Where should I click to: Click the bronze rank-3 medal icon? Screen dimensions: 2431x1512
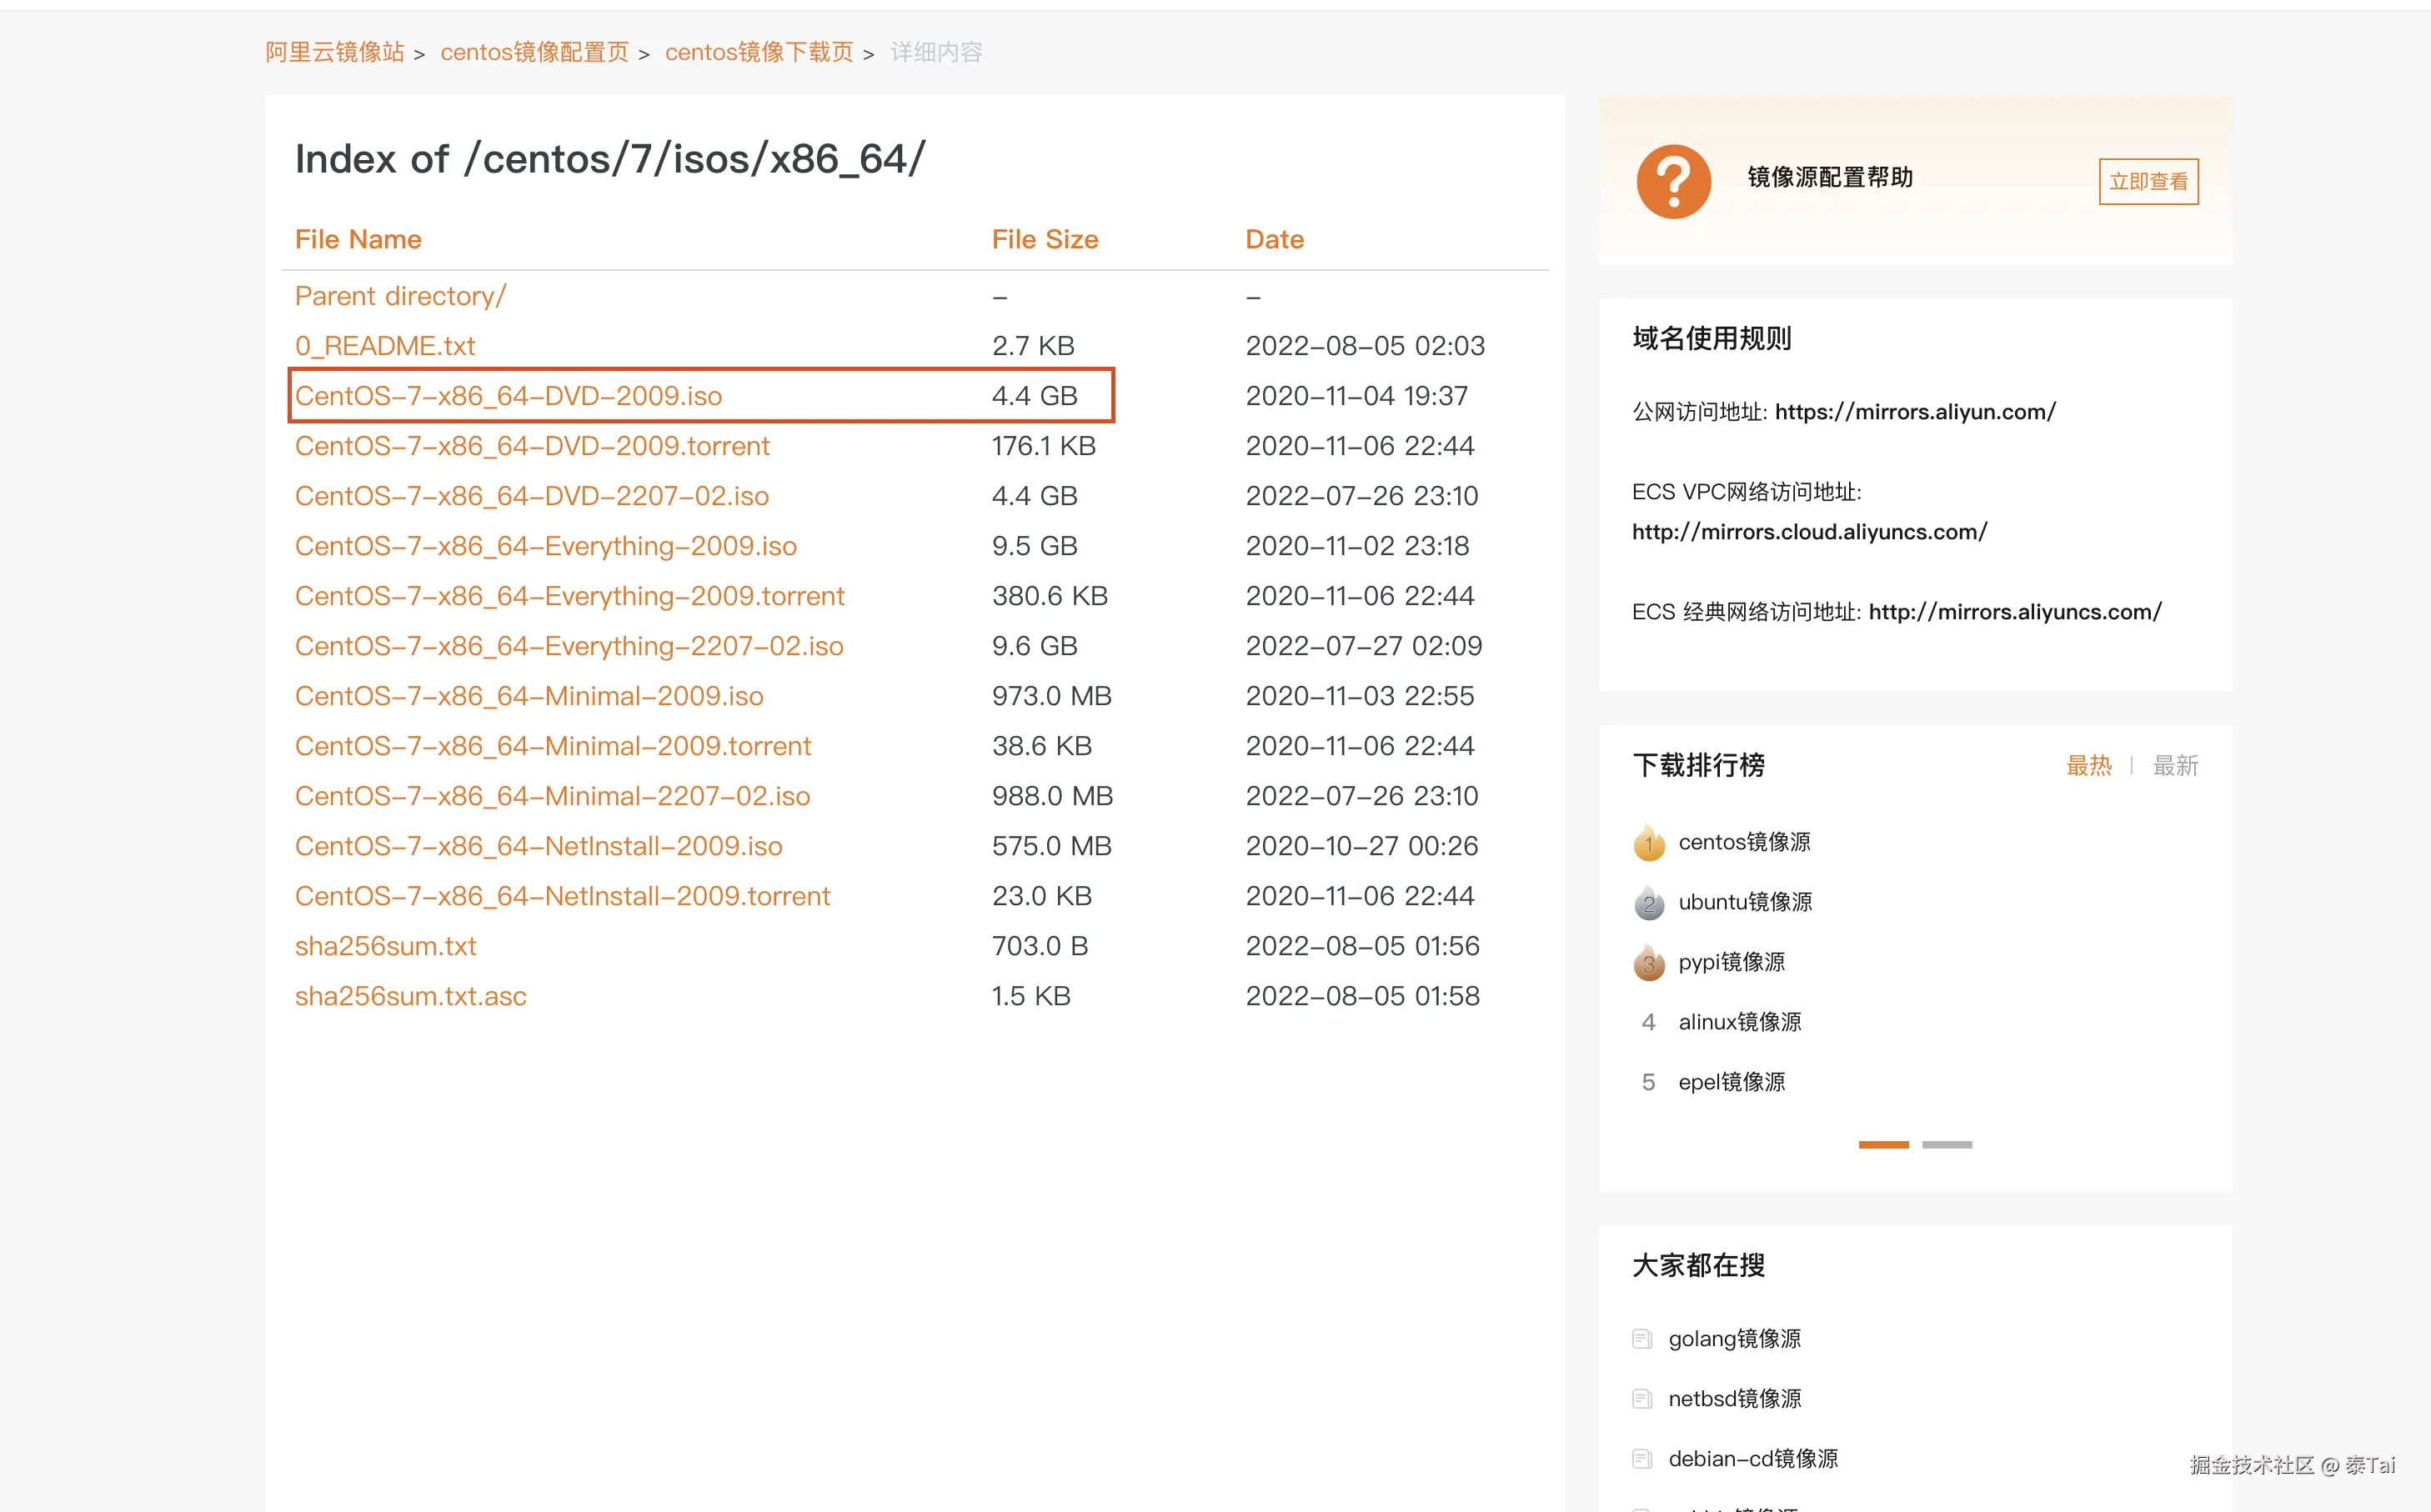(1648, 963)
